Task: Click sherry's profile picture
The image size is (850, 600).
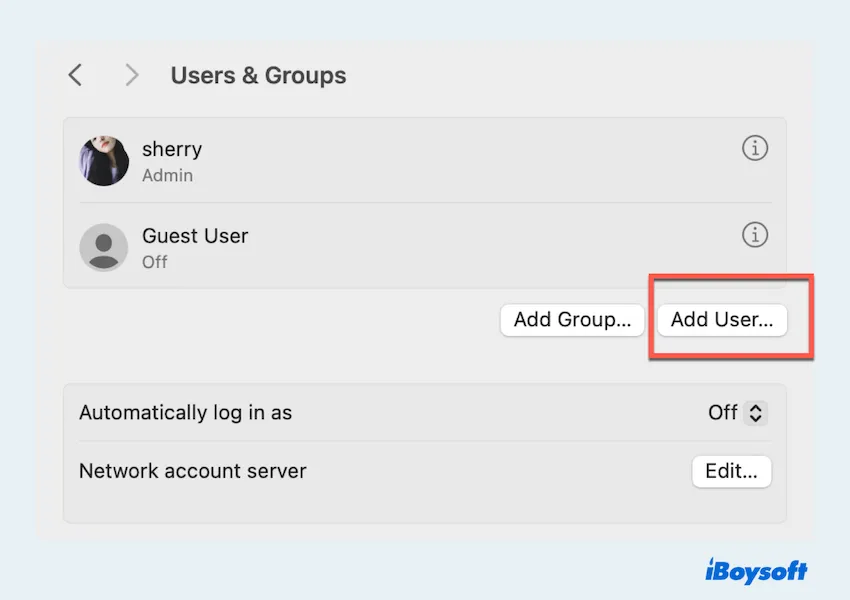Action: pos(104,160)
